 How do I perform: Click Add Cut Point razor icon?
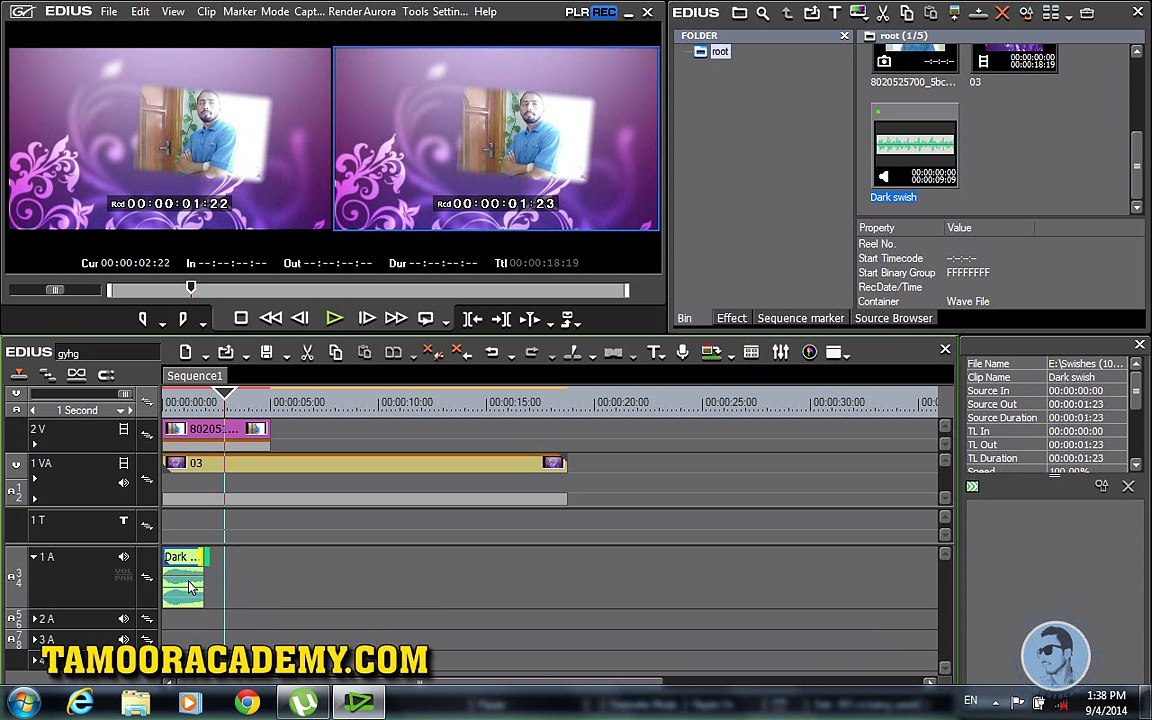click(572, 353)
